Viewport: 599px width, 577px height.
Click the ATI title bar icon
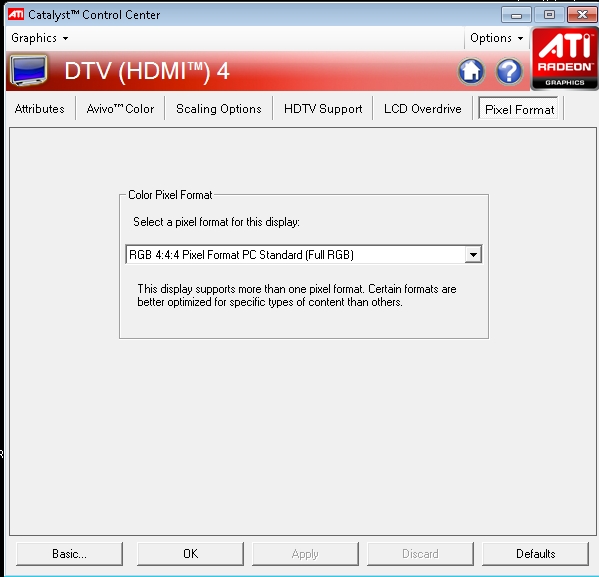[x=16, y=15]
